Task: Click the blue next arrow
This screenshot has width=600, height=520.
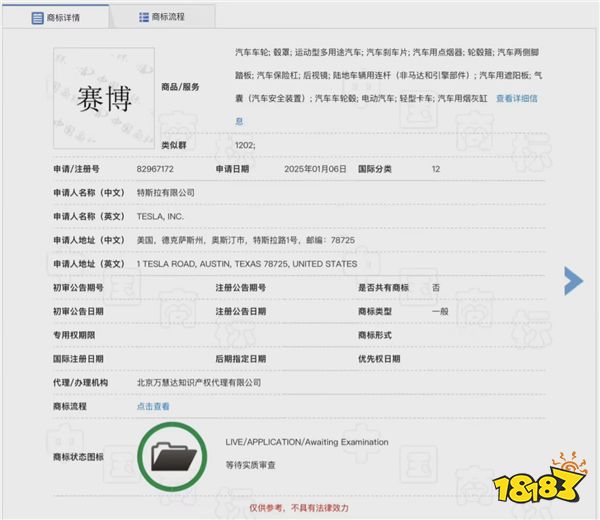Action: coord(573,281)
